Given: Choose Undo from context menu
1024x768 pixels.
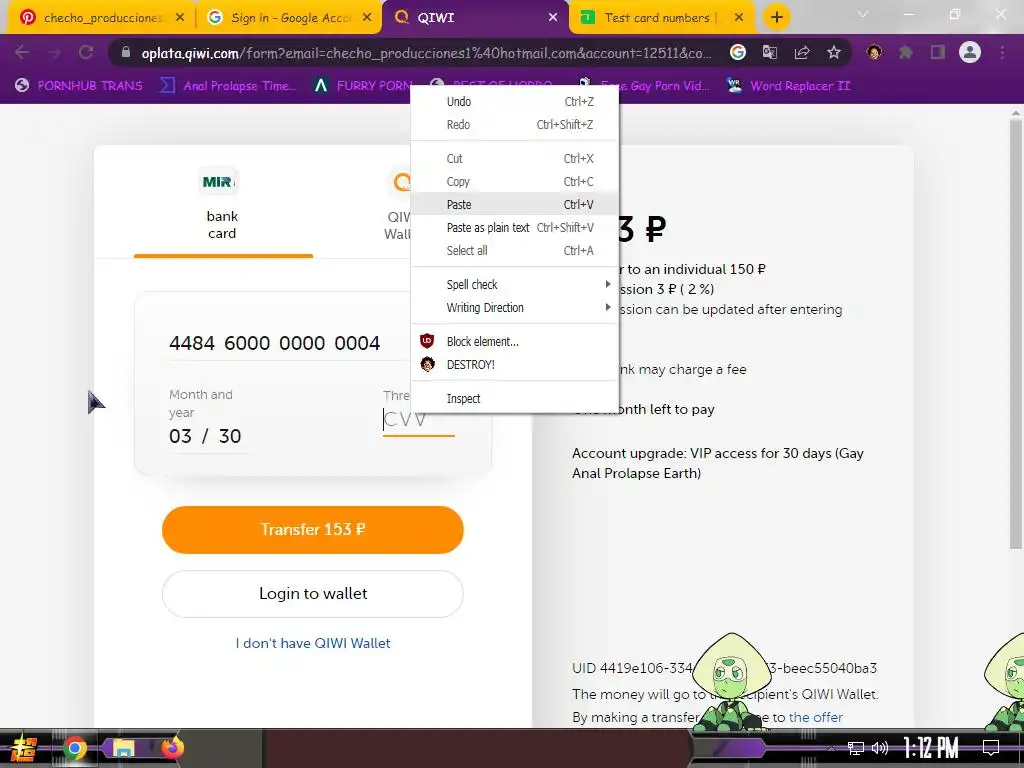Looking at the screenshot, I should [515, 101].
